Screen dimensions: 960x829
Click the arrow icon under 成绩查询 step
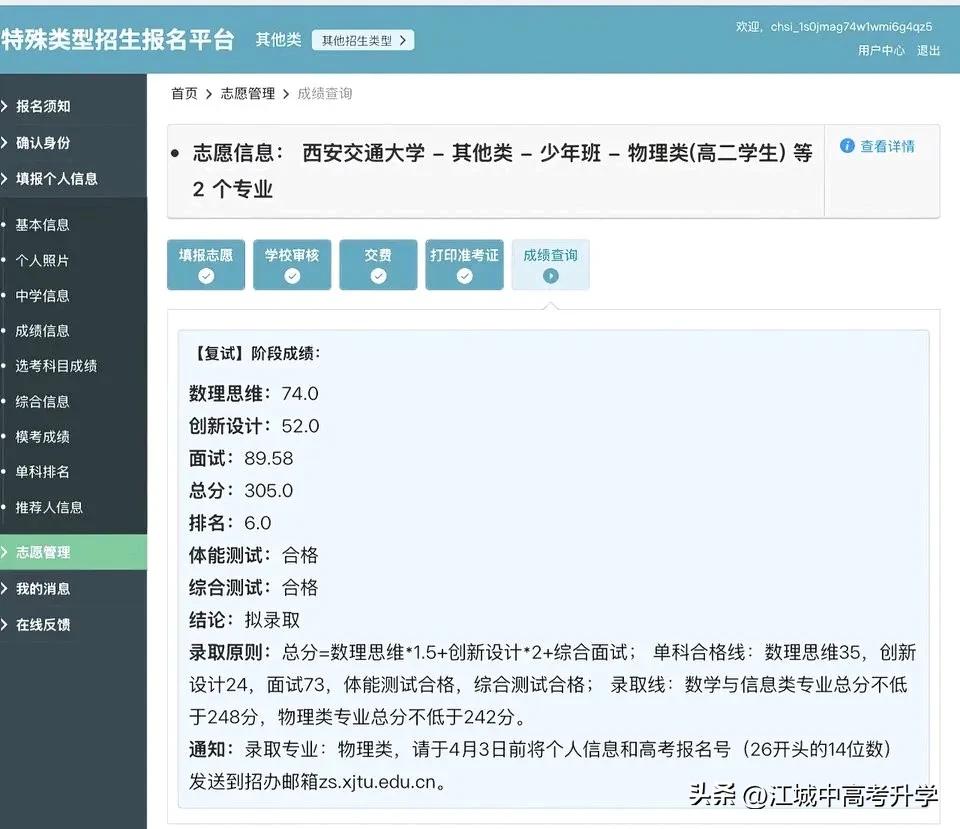tap(550, 276)
